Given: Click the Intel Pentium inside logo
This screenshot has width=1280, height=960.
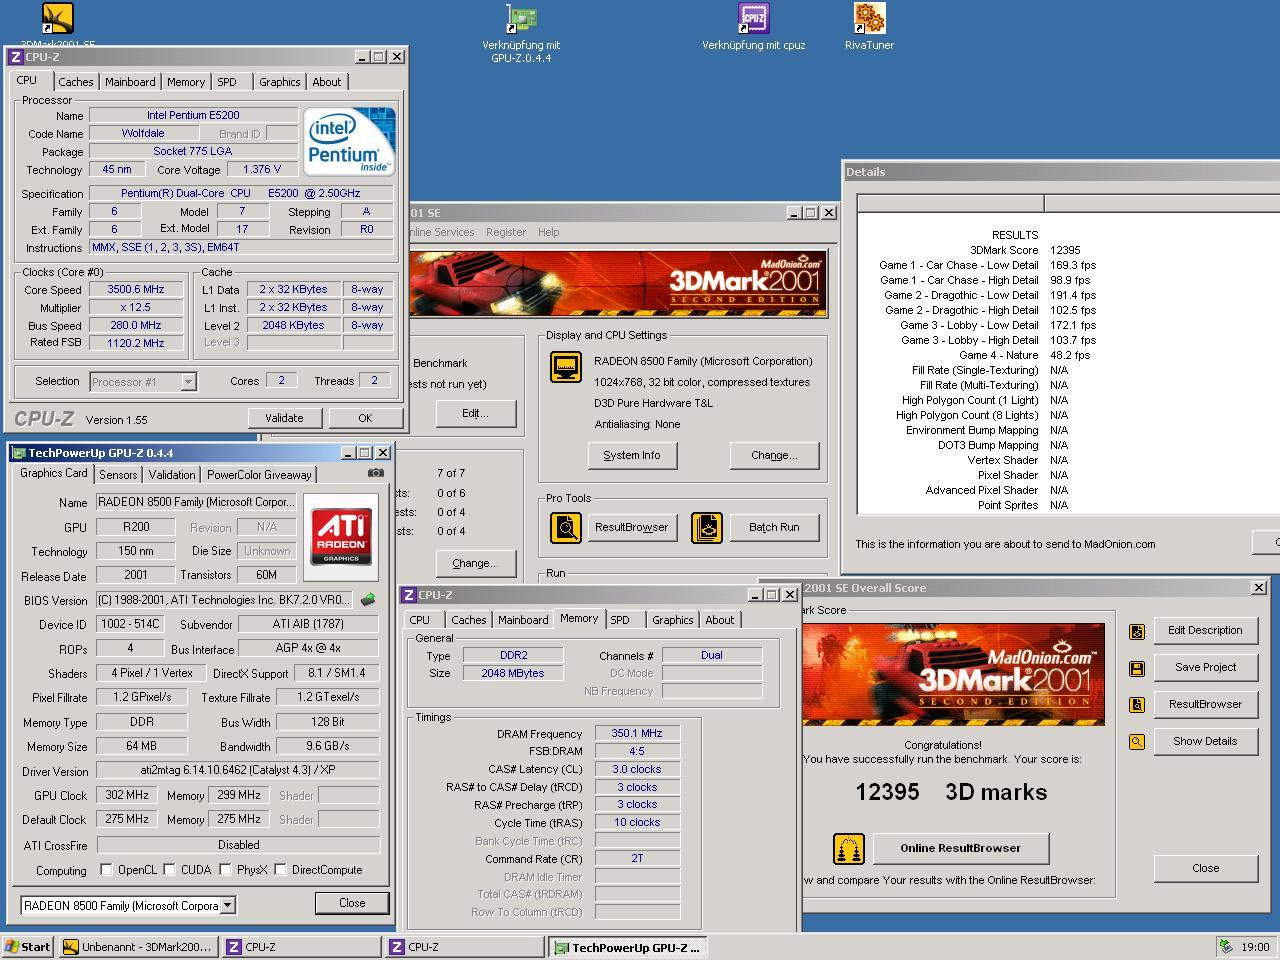Looking at the screenshot, I should pyautogui.click(x=349, y=142).
